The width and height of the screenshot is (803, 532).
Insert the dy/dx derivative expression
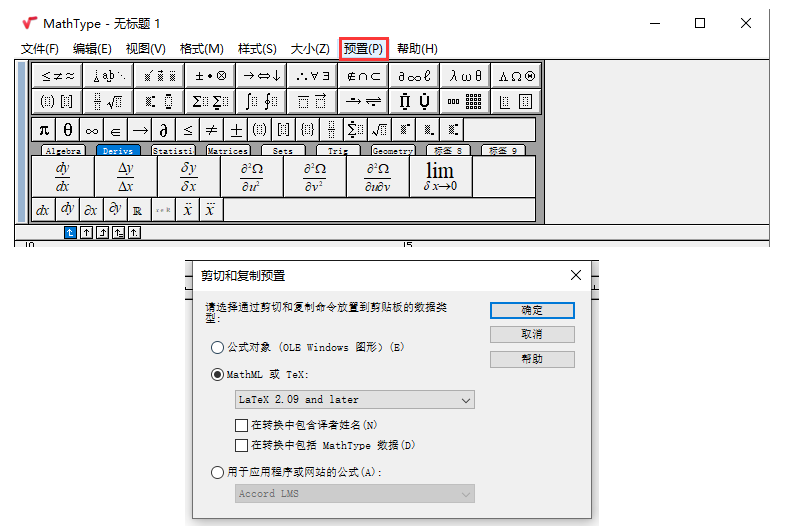tap(63, 177)
